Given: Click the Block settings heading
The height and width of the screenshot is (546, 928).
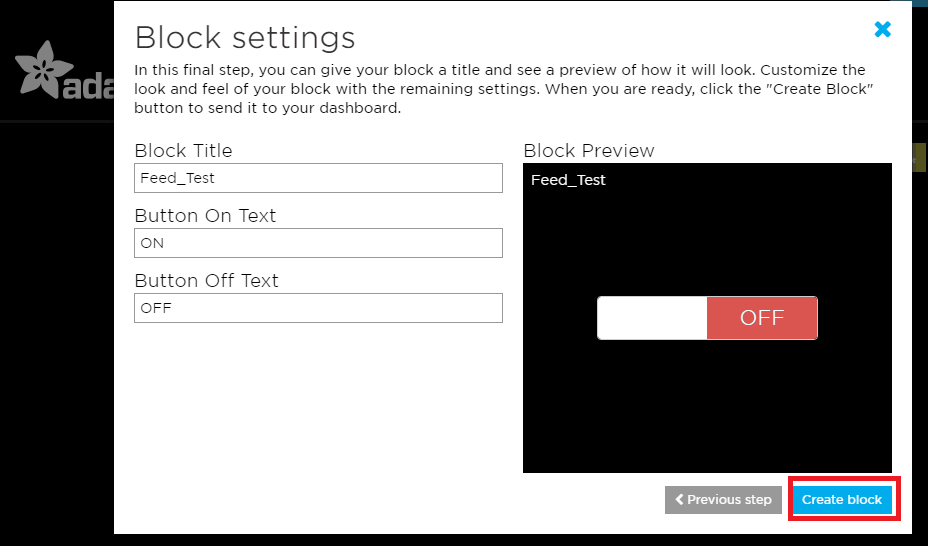Looking at the screenshot, I should (x=245, y=38).
